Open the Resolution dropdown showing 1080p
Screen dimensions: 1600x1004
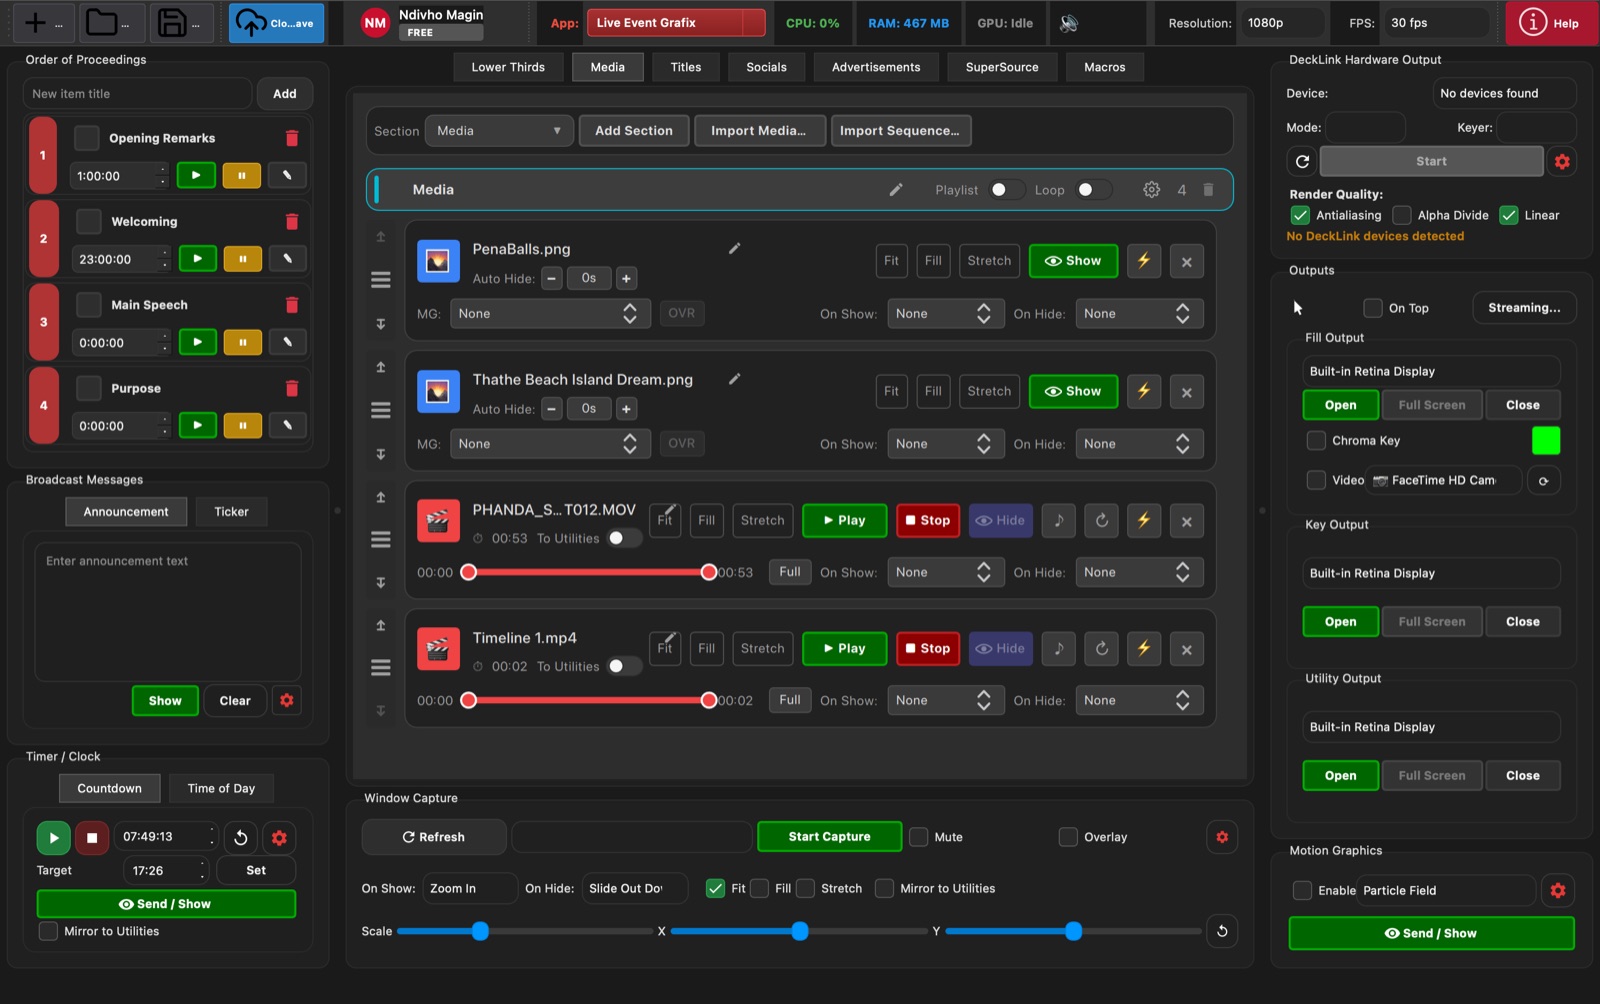[x=1283, y=23]
